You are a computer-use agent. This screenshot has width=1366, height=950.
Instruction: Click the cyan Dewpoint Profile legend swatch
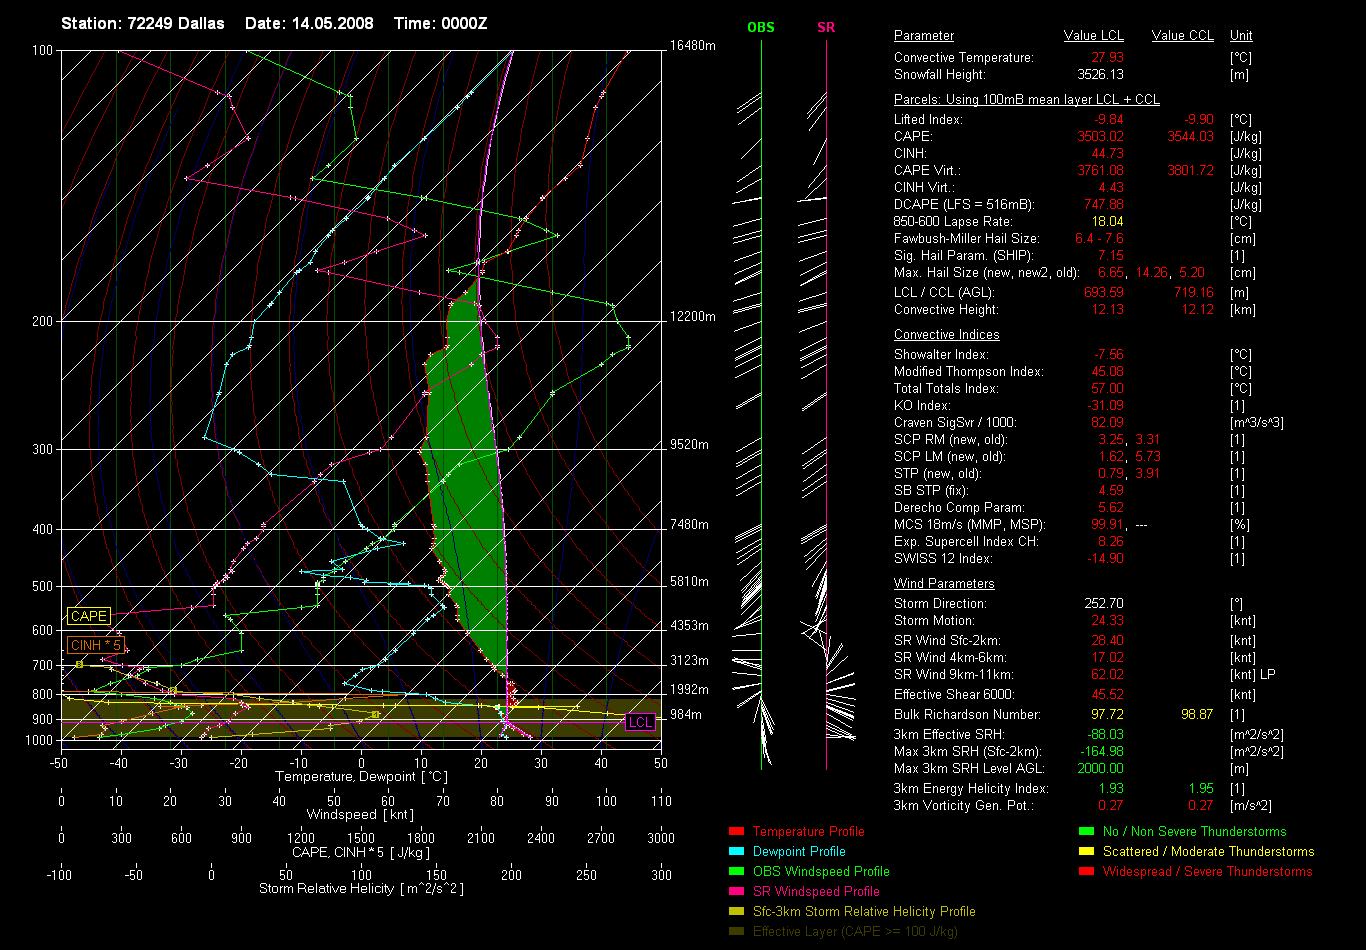(x=737, y=851)
